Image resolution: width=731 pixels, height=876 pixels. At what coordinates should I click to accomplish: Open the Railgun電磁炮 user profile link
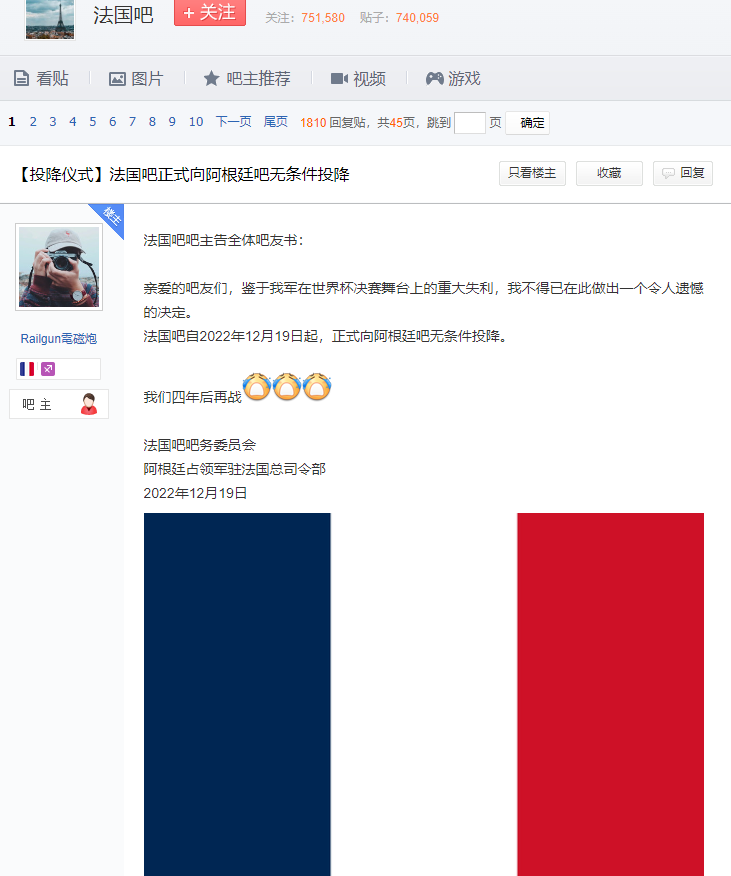tap(59, 339)
